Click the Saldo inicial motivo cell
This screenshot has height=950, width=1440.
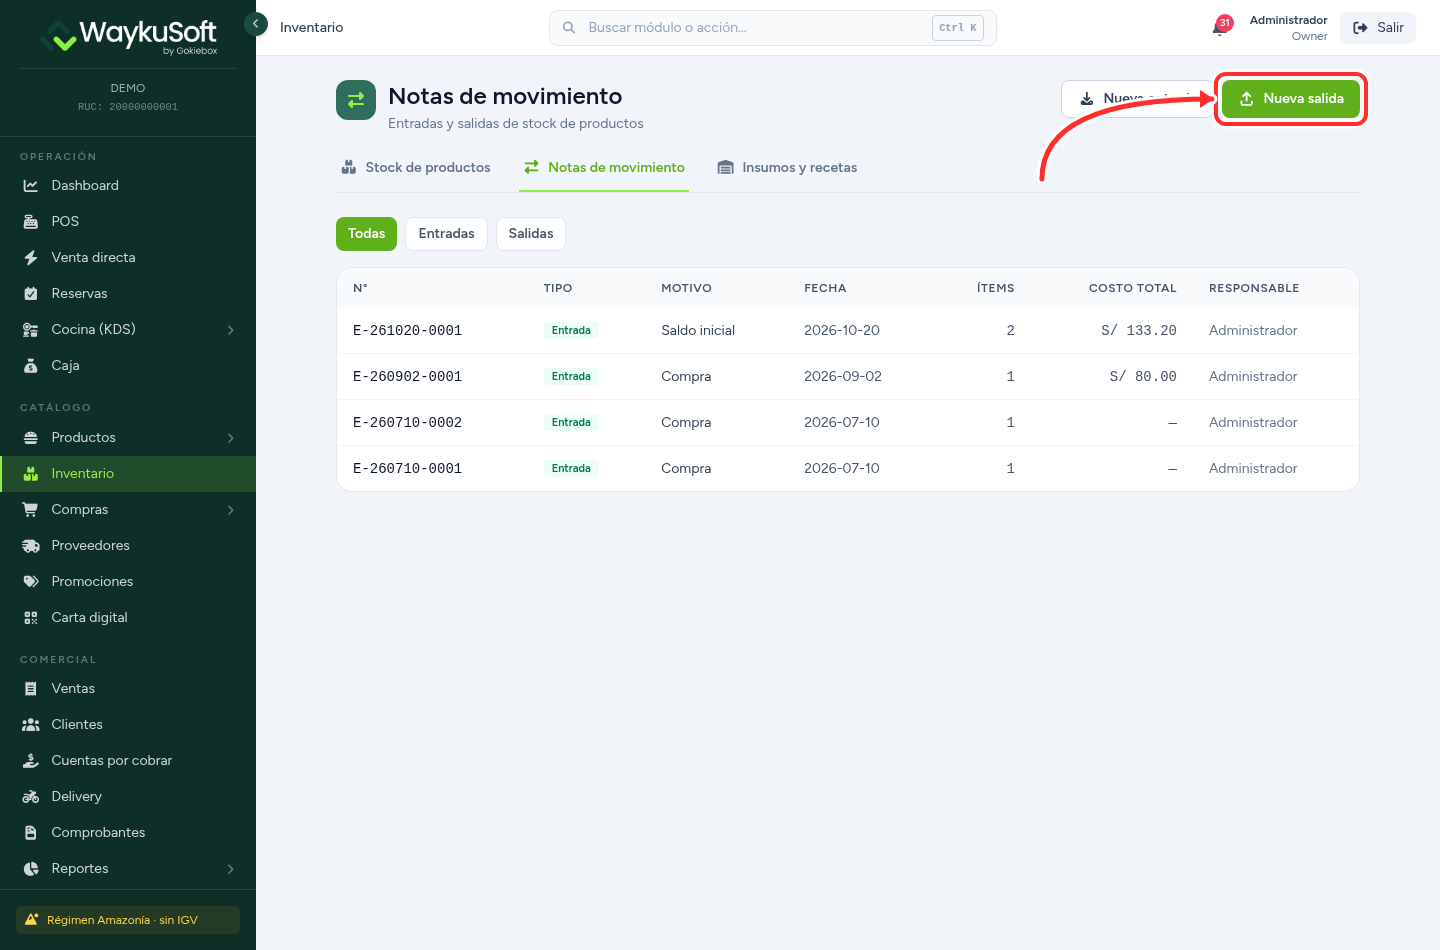pyautogui.click(x=698, y=331)
